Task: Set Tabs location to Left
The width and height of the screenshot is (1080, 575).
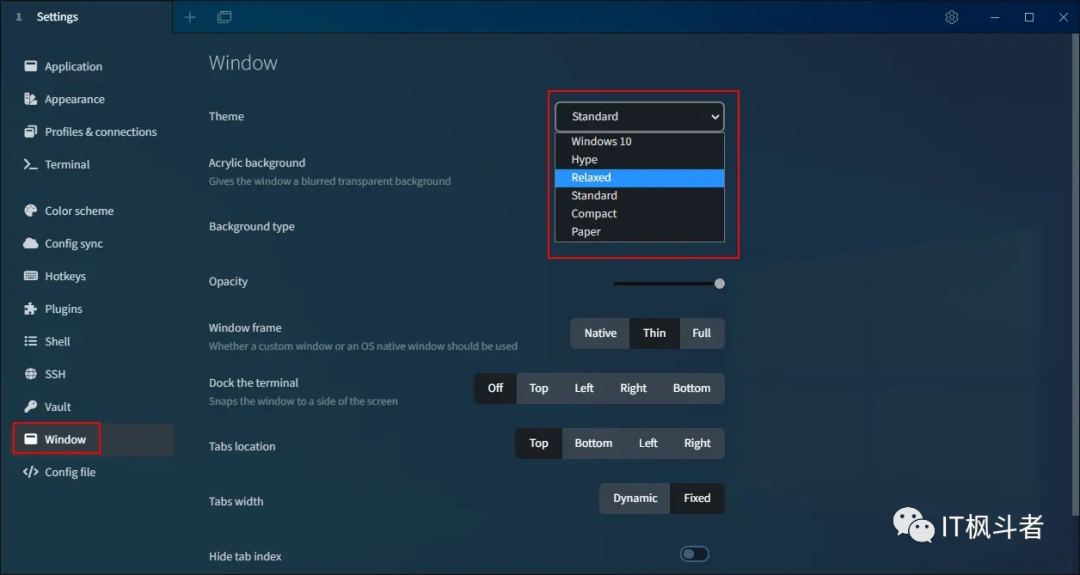Action: pyautogui.click(x=647, y=443)
